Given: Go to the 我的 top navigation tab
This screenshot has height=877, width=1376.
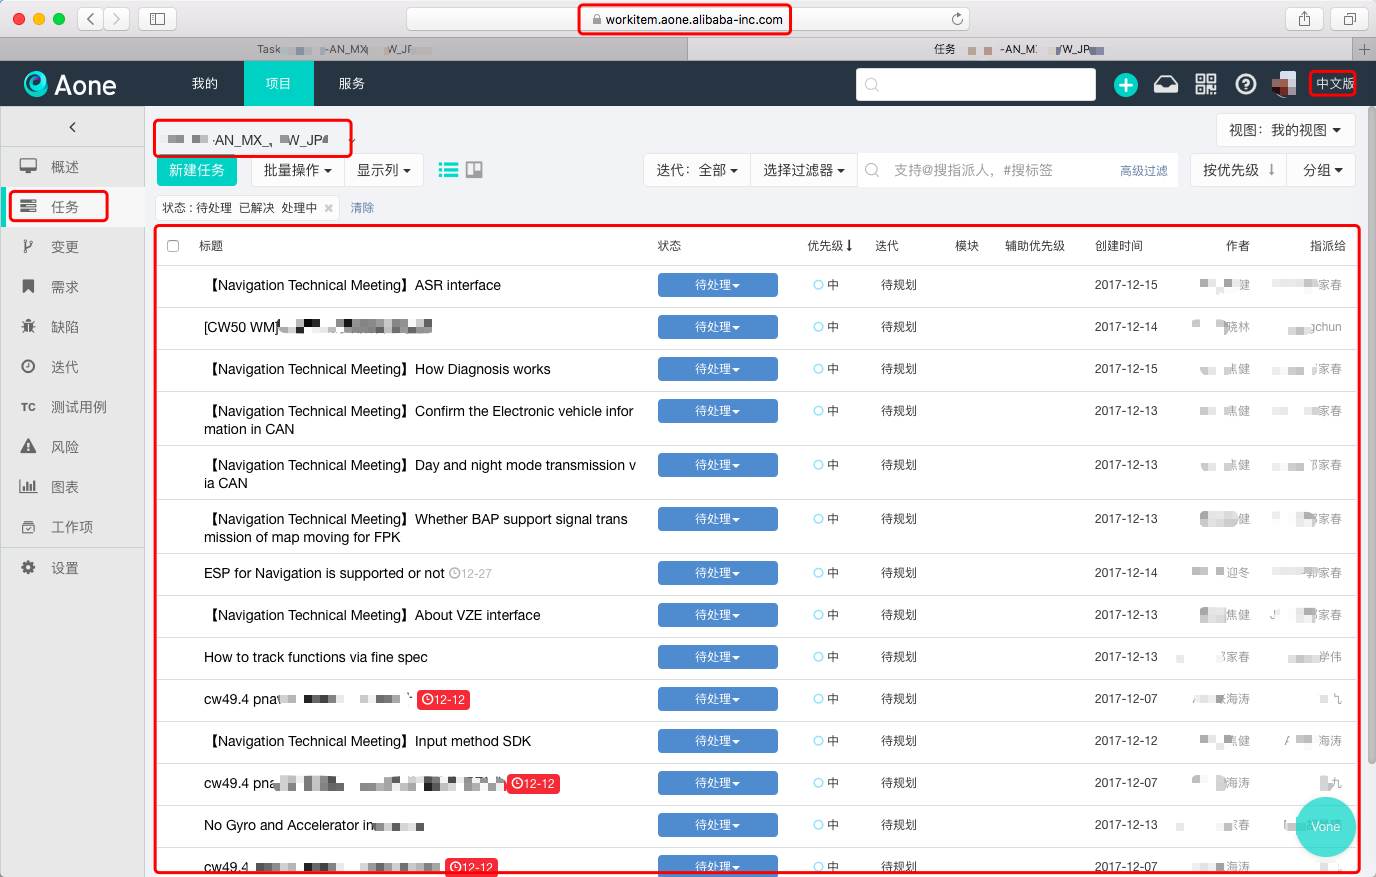Looking at the screenshot, I should [205, 84].
